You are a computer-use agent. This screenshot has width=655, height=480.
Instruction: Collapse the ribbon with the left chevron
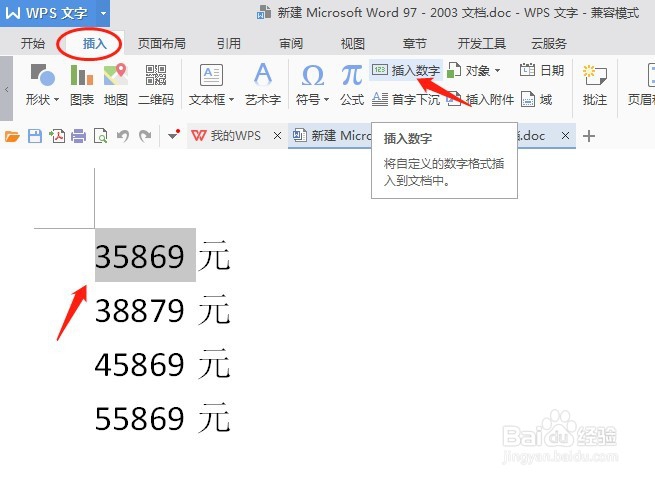point(6,89)
